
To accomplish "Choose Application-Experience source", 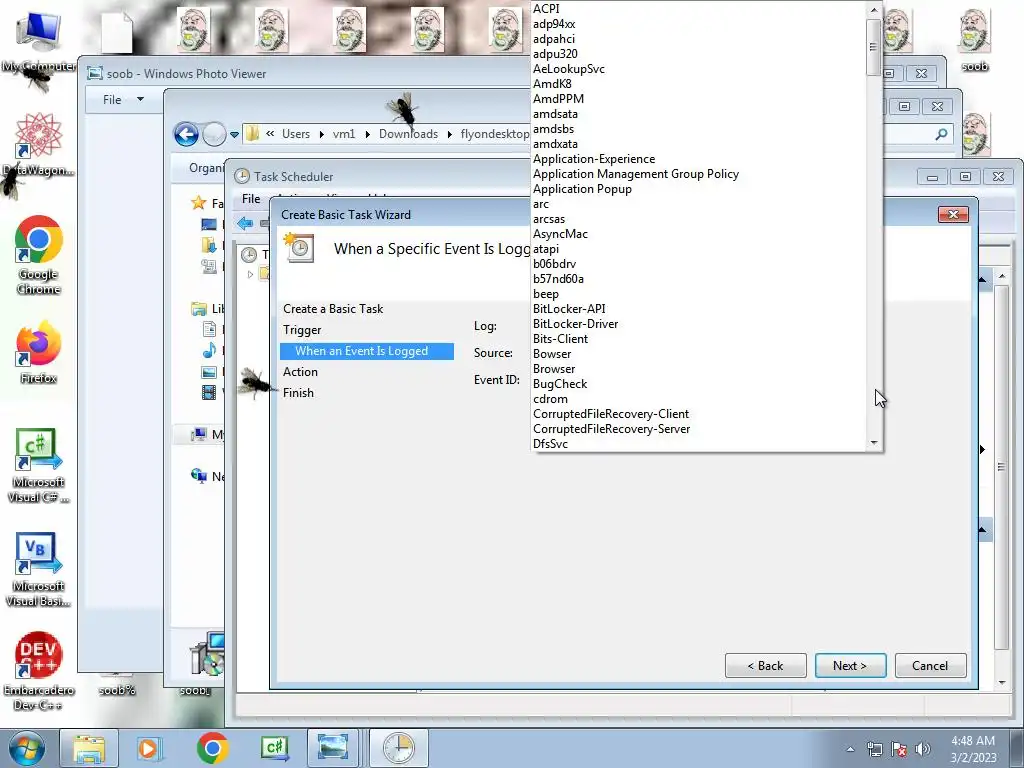I will (594, 159).
